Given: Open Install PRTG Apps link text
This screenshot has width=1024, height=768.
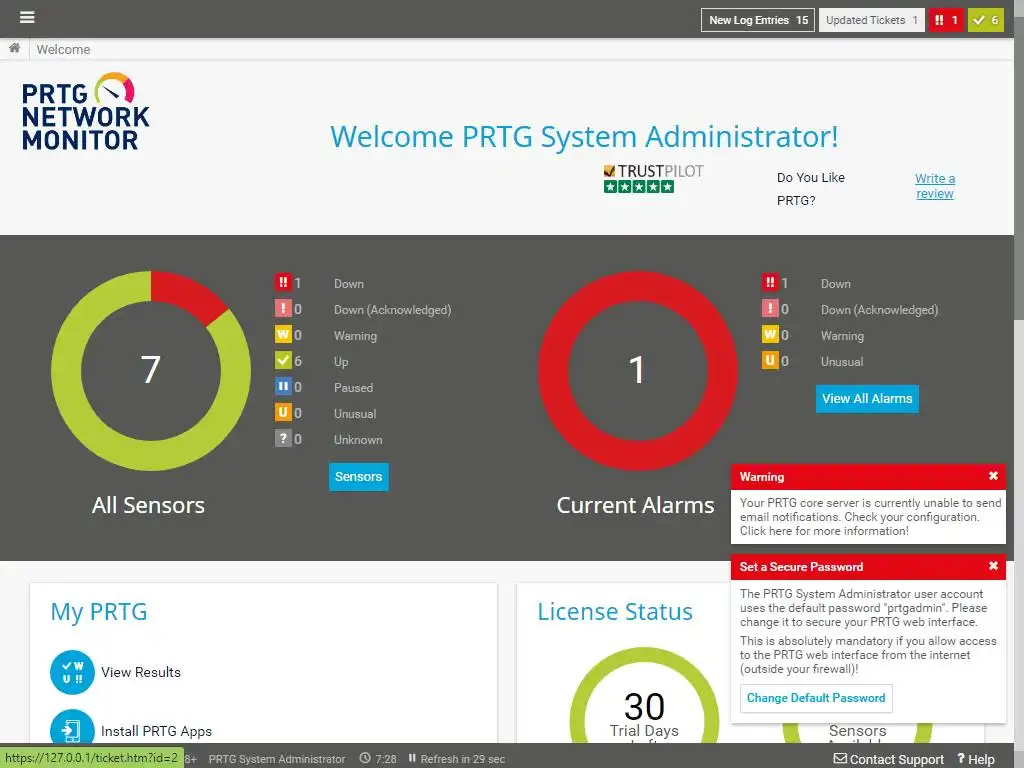Looking at the screenshot, I should pyautogui.click(x=156, y=731).
